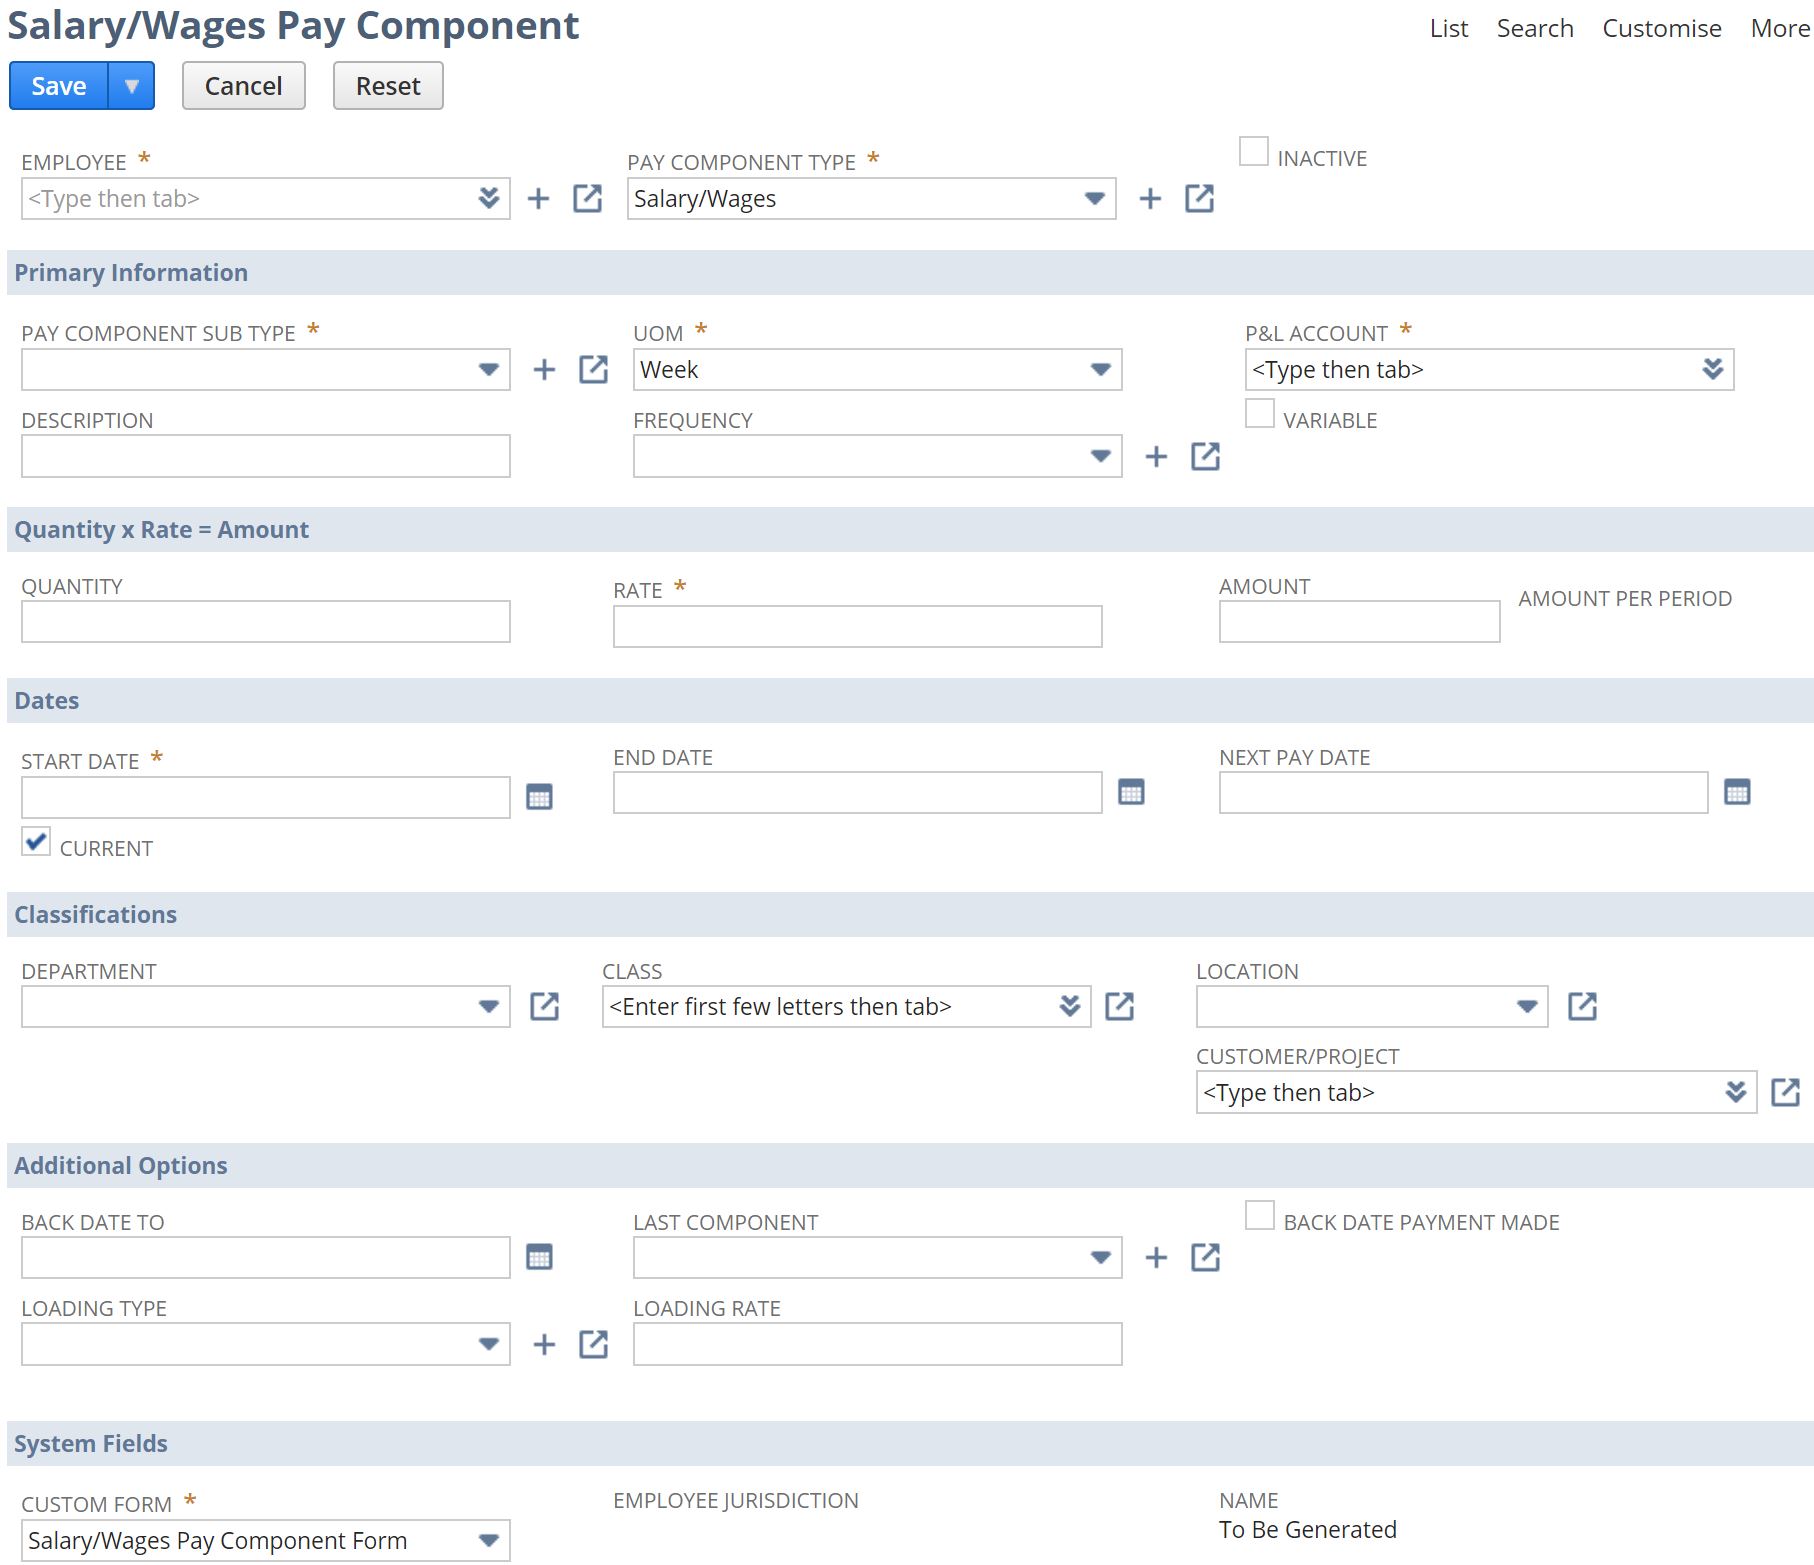Open the Pay Component Type record popout icon
This screenshot has width=1814, height=1565.
point(1199,198)
